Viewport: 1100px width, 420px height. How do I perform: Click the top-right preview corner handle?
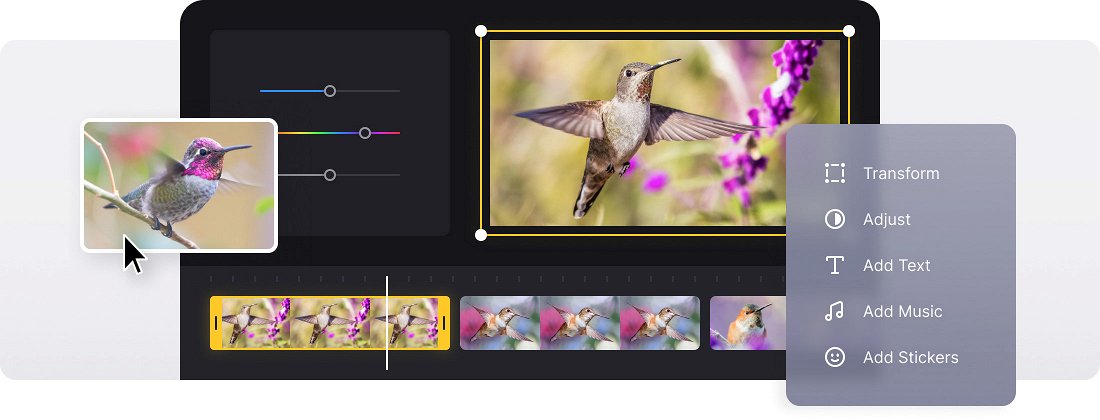849,31
